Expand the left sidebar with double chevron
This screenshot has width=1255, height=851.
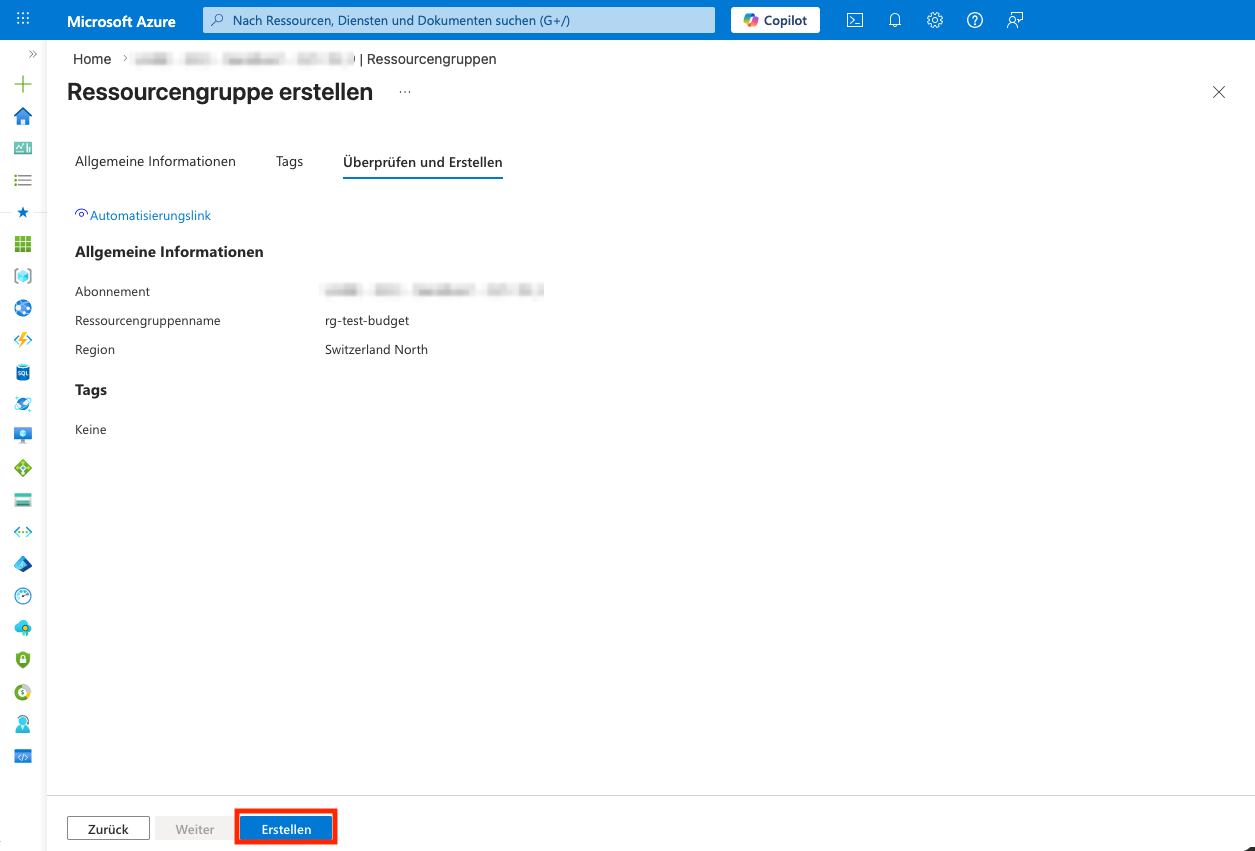(32, 54)
